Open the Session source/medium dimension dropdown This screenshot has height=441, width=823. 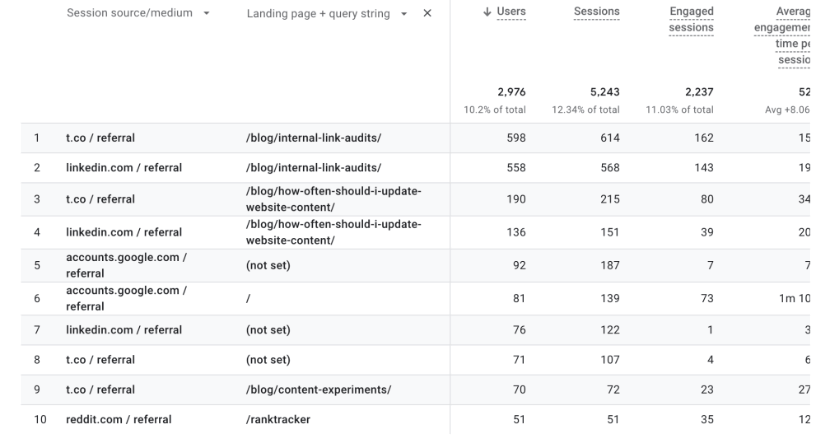click(205, 13)
